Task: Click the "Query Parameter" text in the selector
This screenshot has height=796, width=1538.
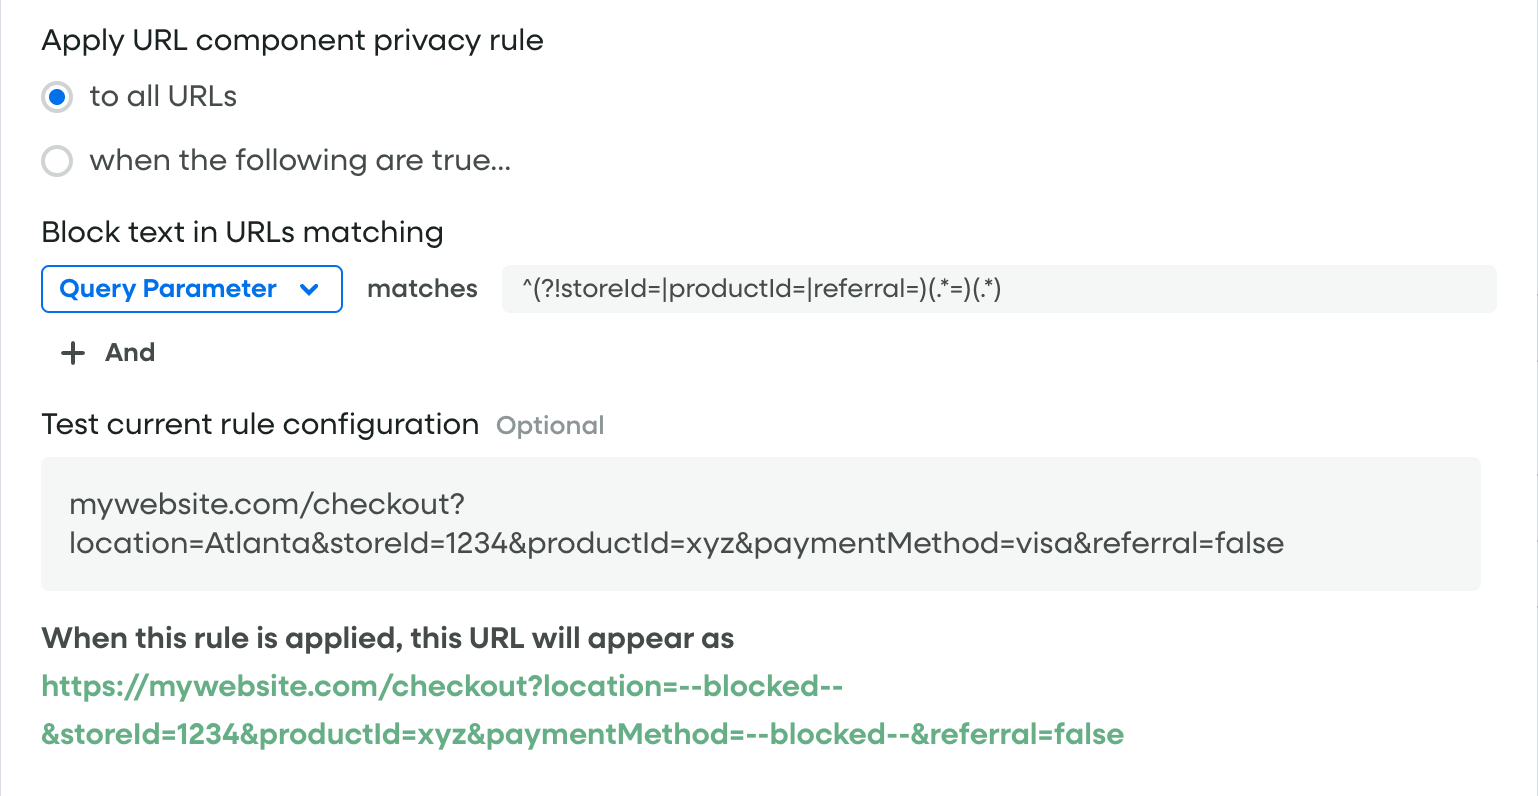Action: pos(168,289)
